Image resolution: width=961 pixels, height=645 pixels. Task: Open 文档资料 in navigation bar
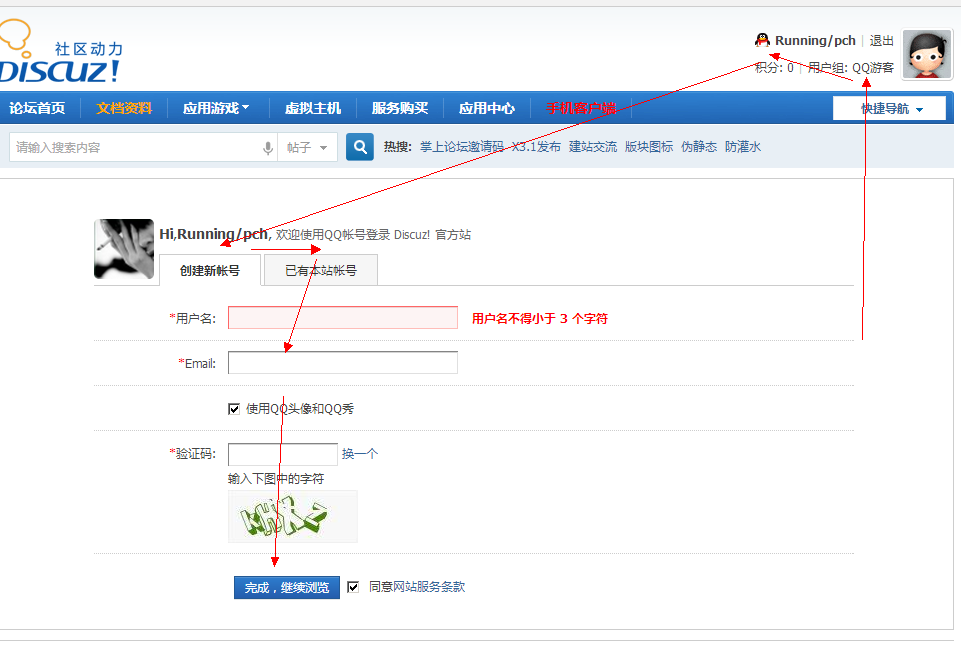tap(124, 109)
